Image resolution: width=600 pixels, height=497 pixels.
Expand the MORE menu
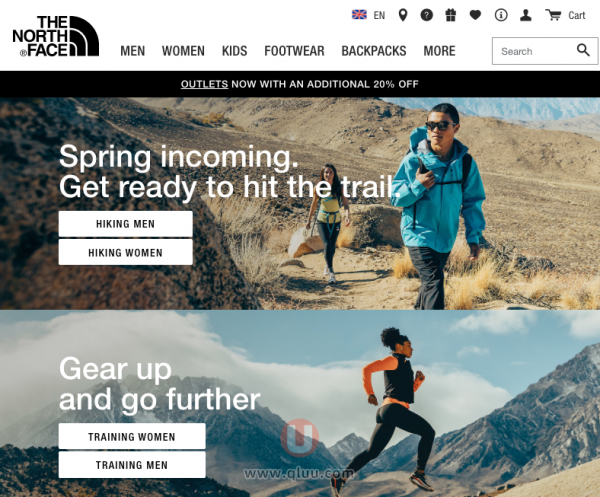(439, 51)
